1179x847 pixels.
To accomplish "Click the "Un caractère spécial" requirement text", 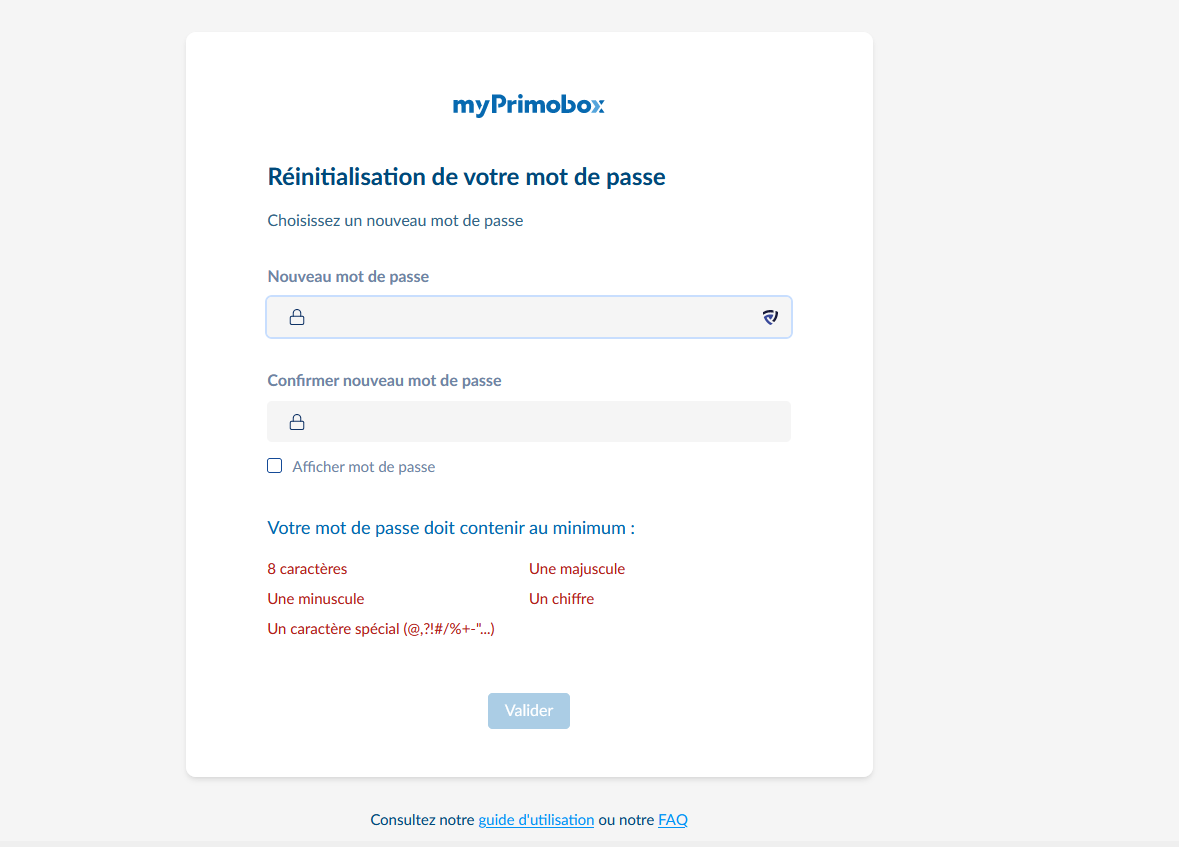I will (381, 629).
